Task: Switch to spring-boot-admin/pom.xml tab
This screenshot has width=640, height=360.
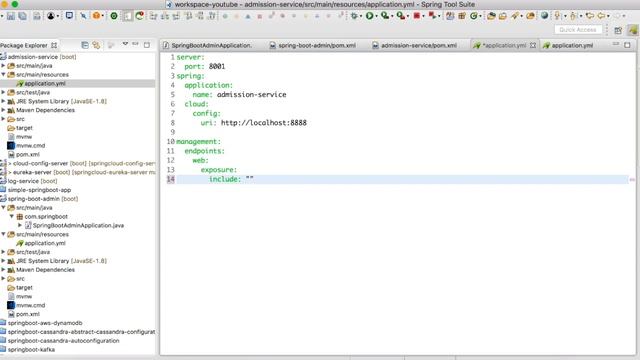Action: click(x=313, y=45)
